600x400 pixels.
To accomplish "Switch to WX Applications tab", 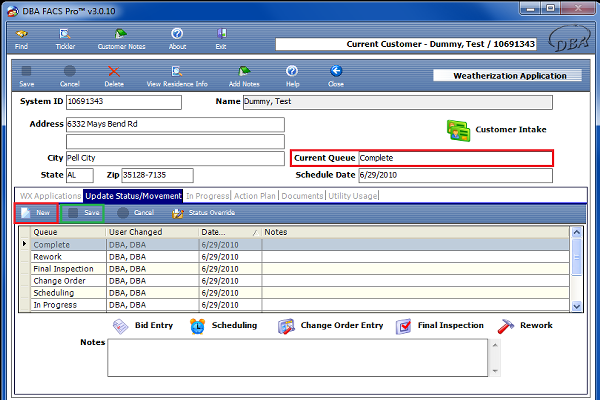I will tap(50, 196).
